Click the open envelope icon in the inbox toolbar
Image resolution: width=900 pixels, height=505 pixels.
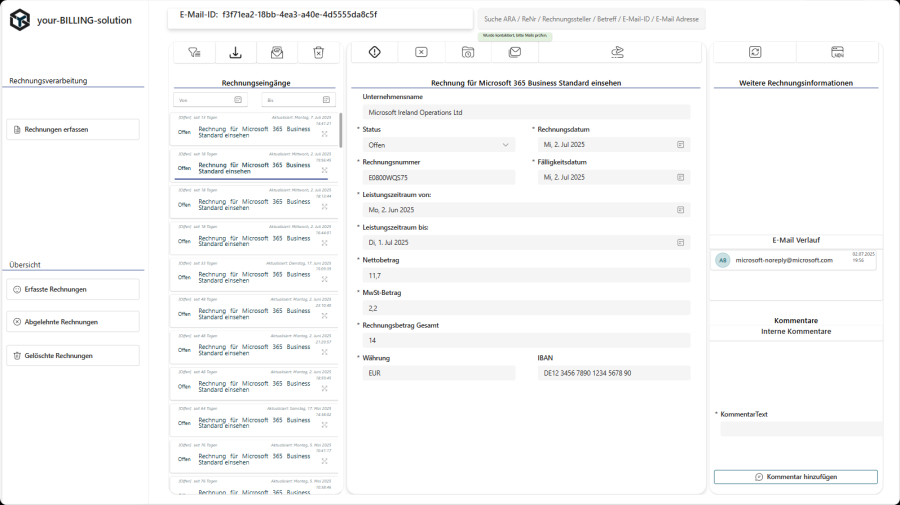[x=277, y=53]
